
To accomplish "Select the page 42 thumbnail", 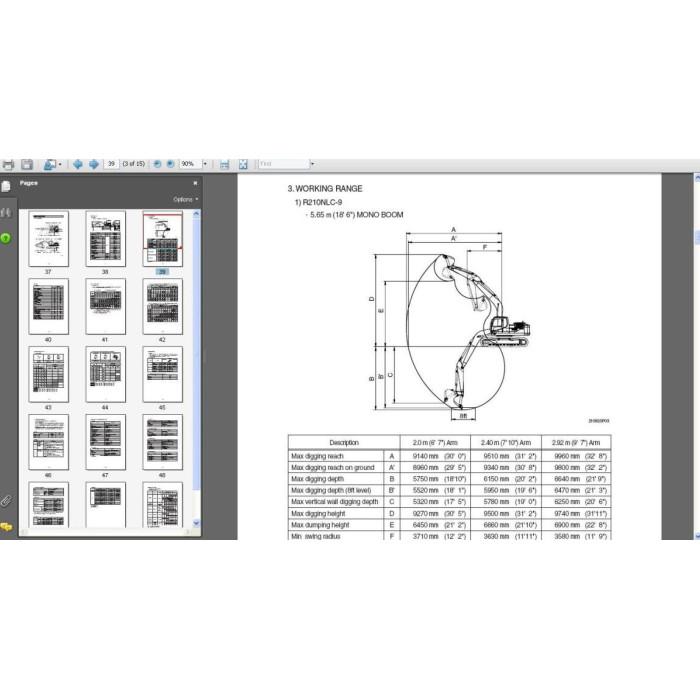I will pyautogui.click(x=162, y=306).
